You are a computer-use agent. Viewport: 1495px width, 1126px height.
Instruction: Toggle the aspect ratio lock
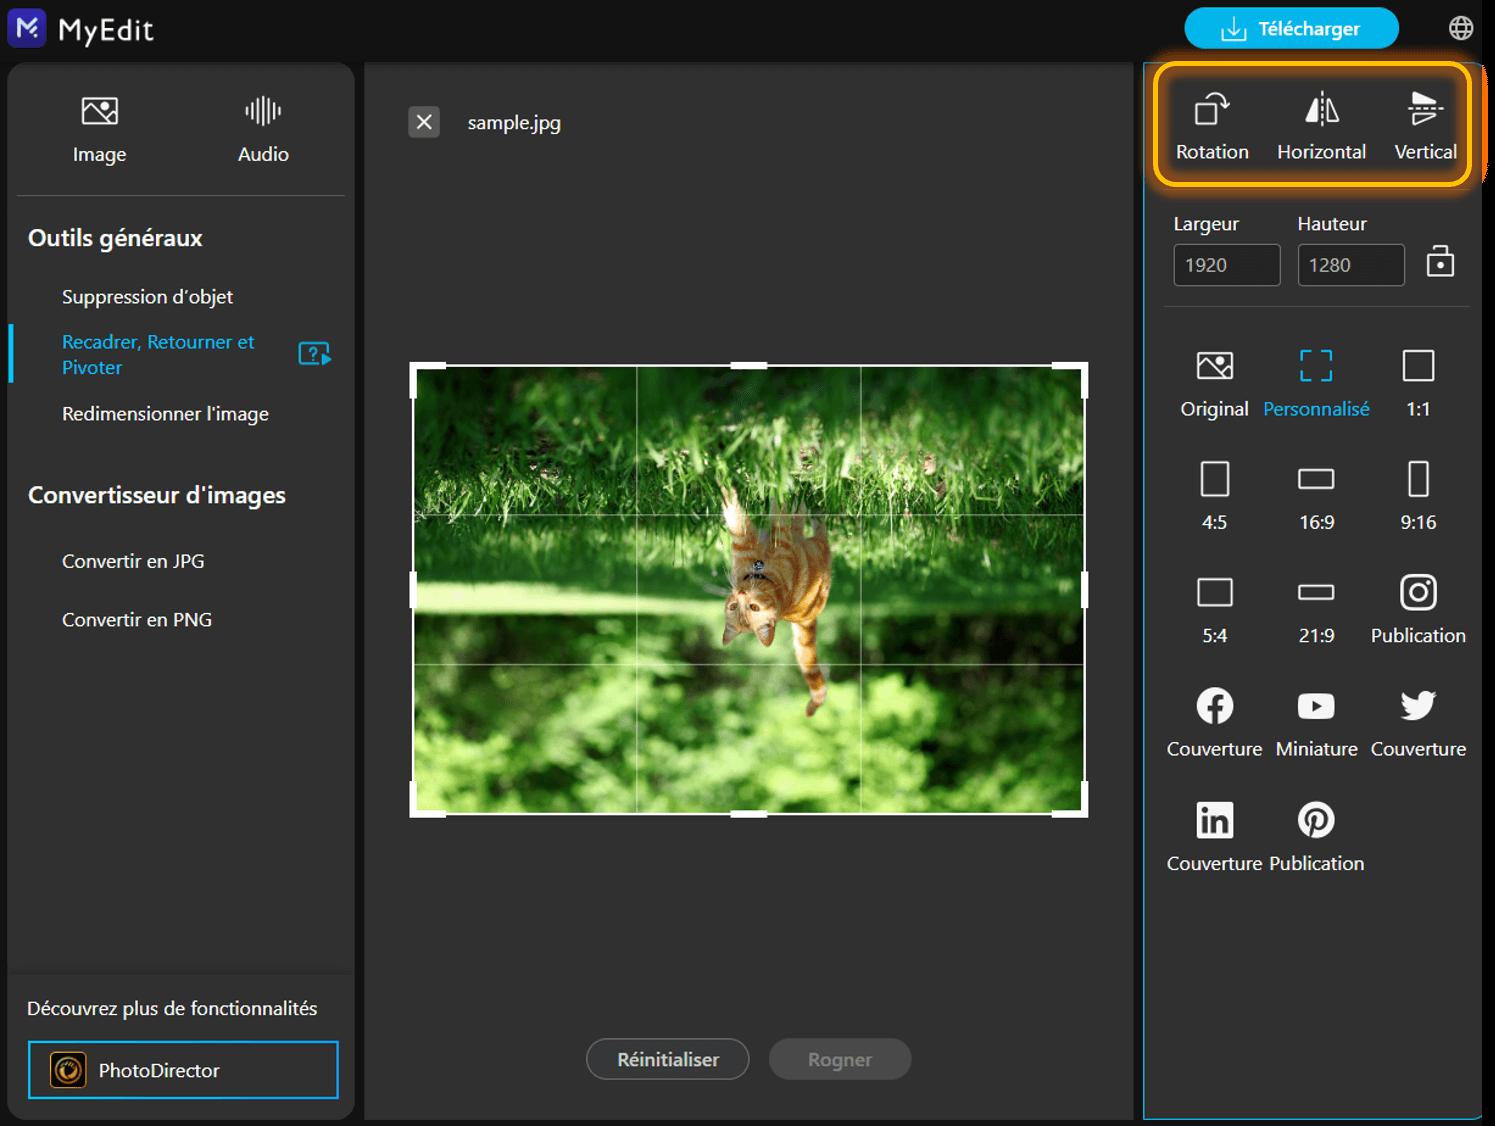1440,263
